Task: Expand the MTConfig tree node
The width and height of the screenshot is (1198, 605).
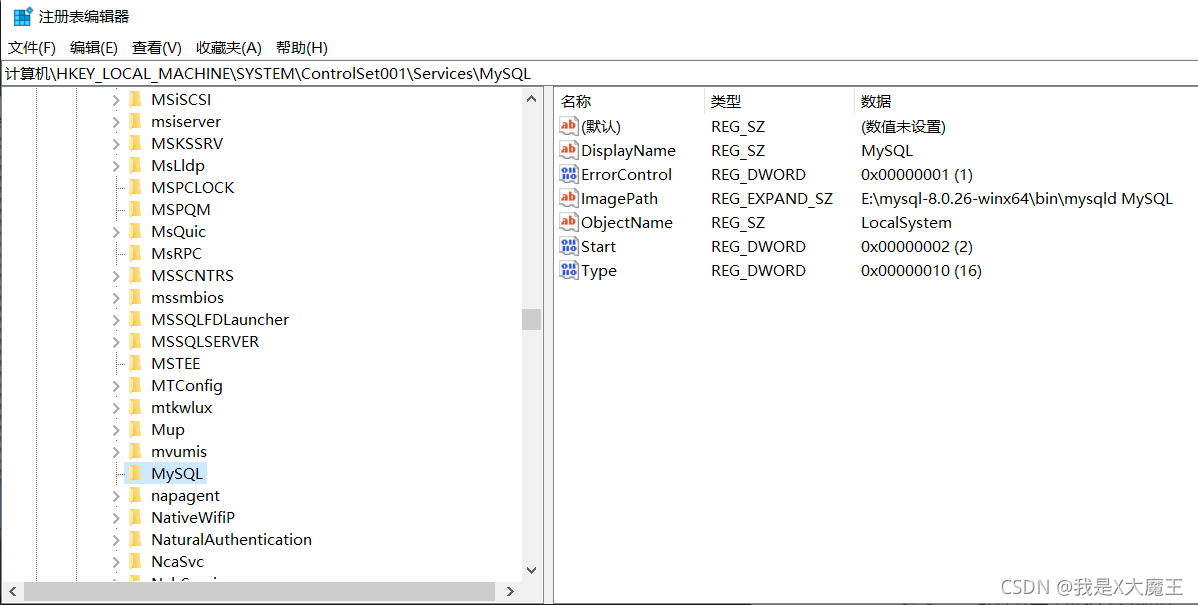Action: pyautogui.click(x=115, y=386)
